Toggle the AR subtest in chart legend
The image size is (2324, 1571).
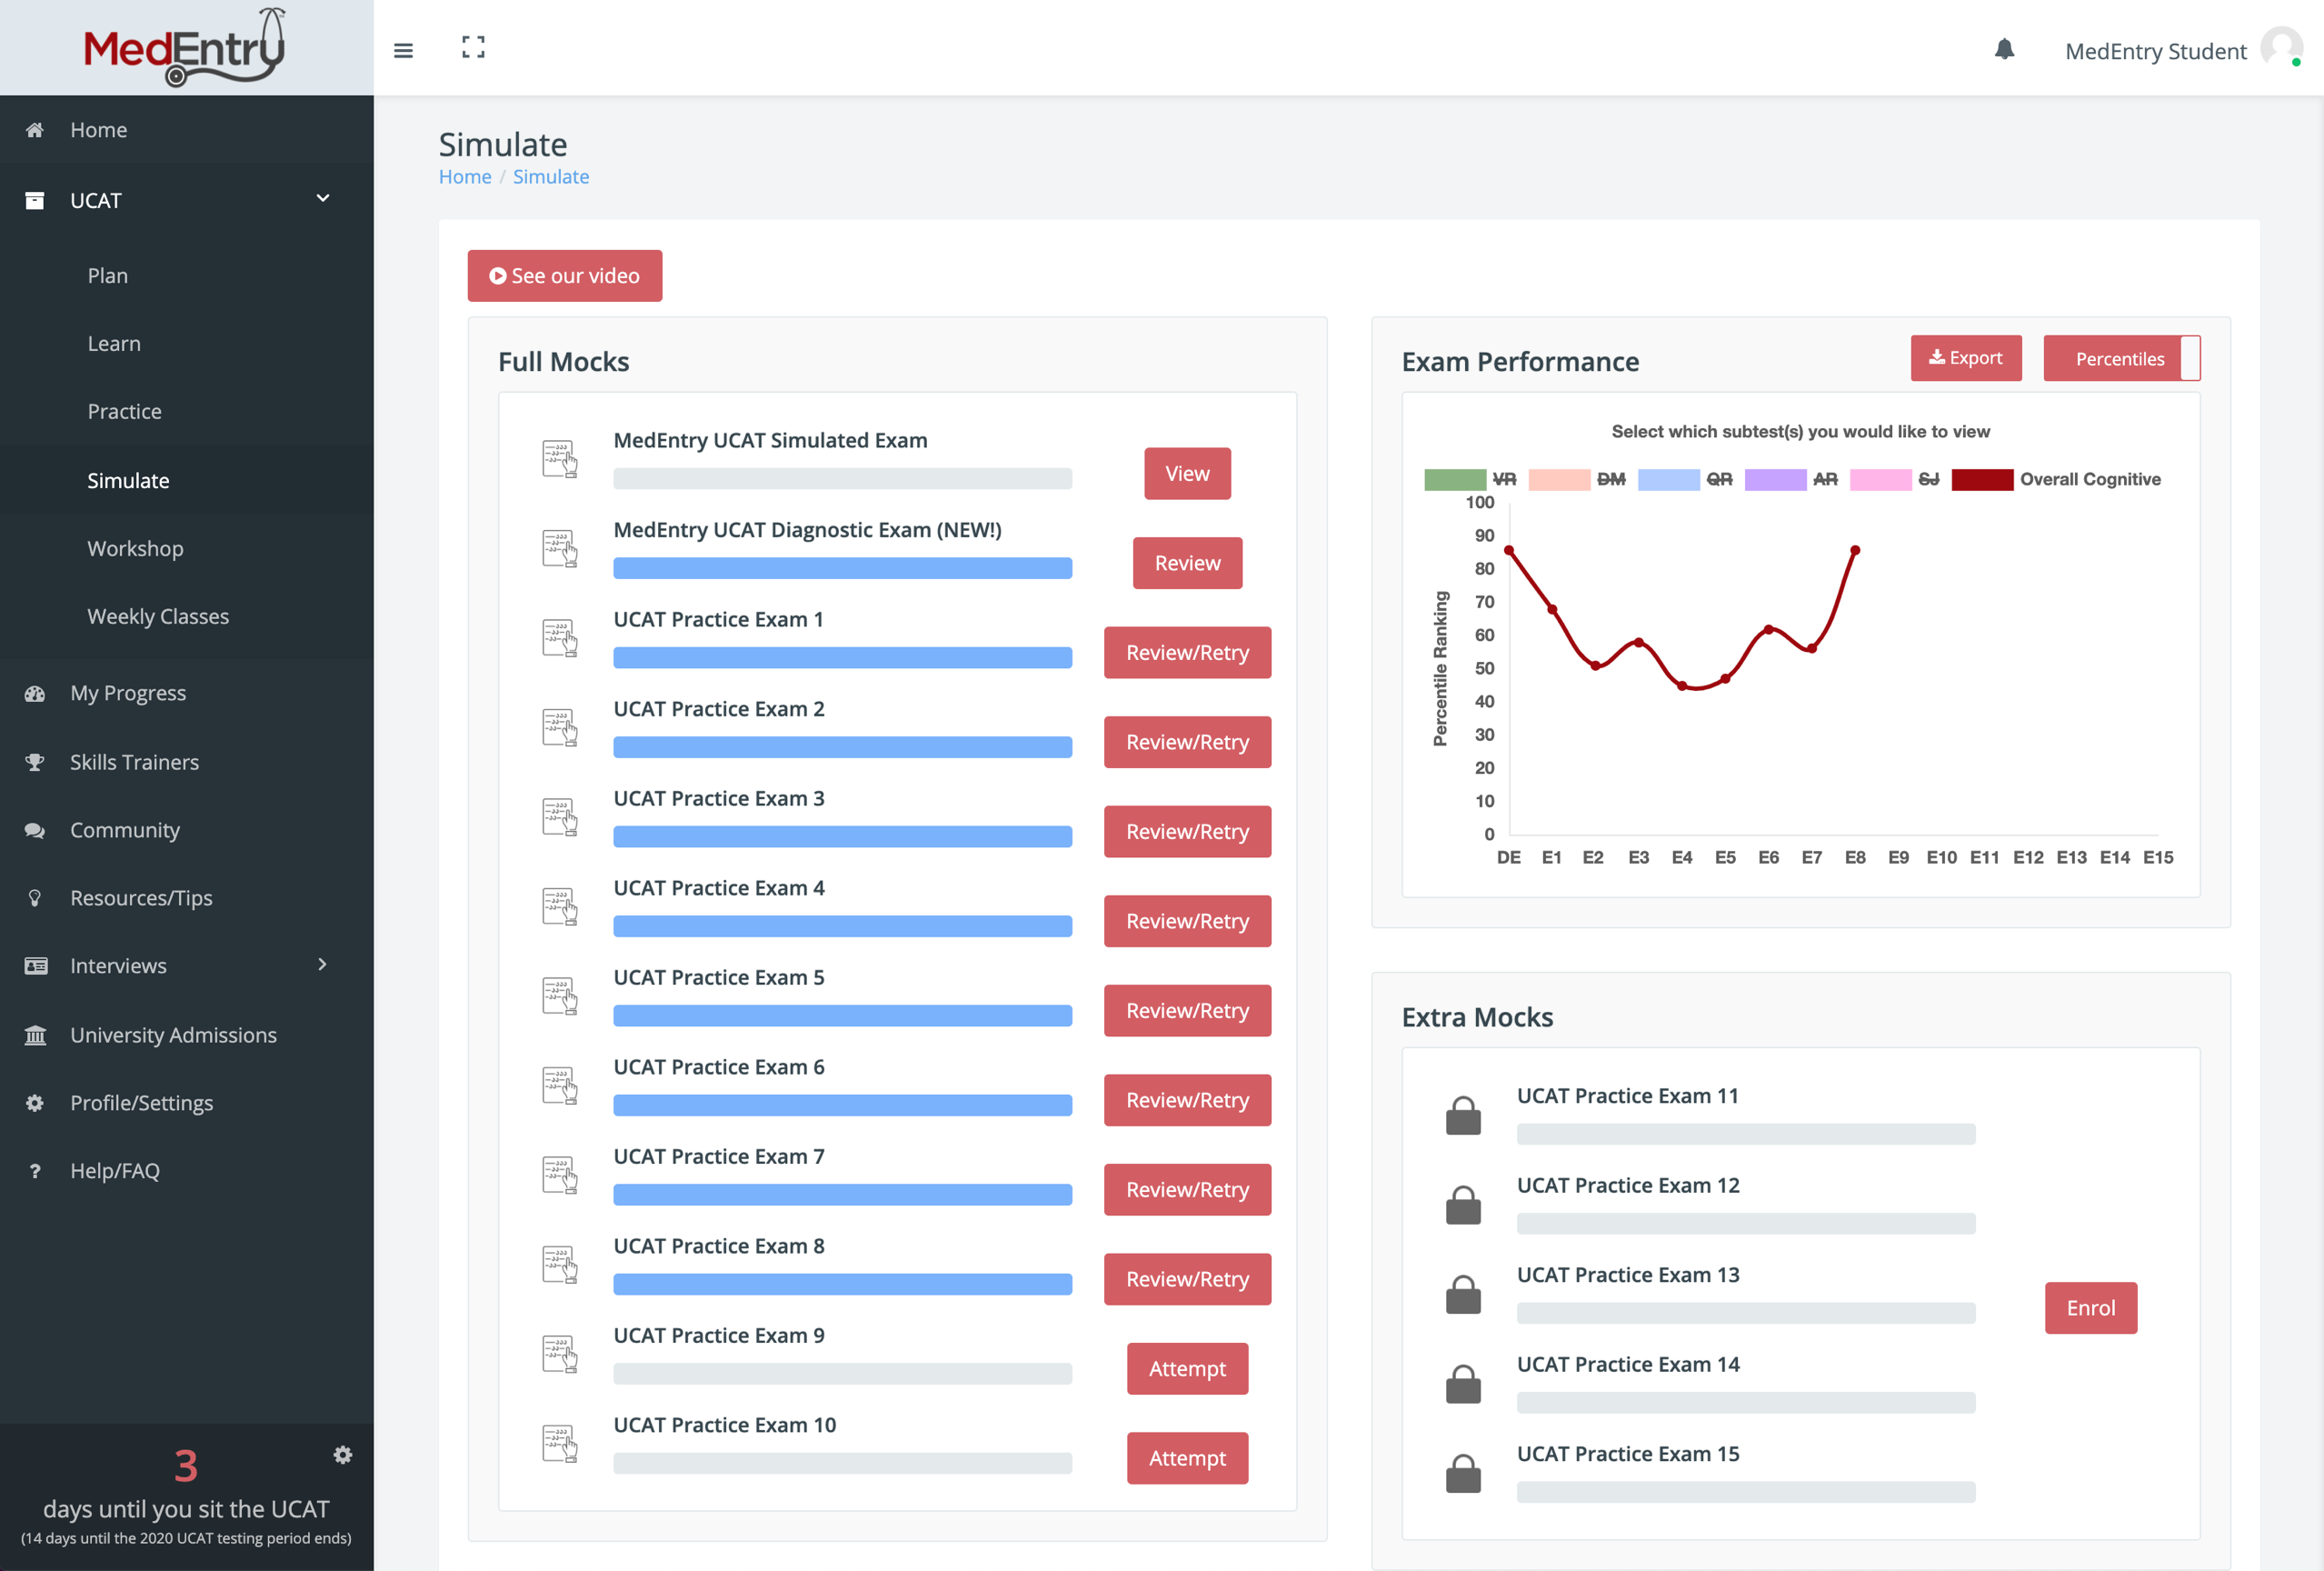(1791, 479)
